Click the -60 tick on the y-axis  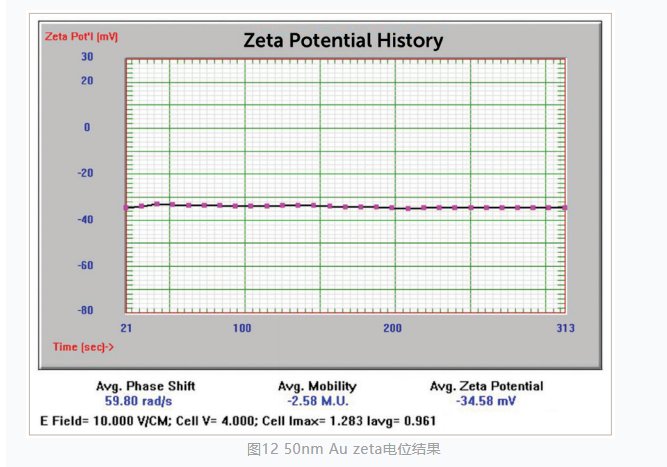(84, 265)
